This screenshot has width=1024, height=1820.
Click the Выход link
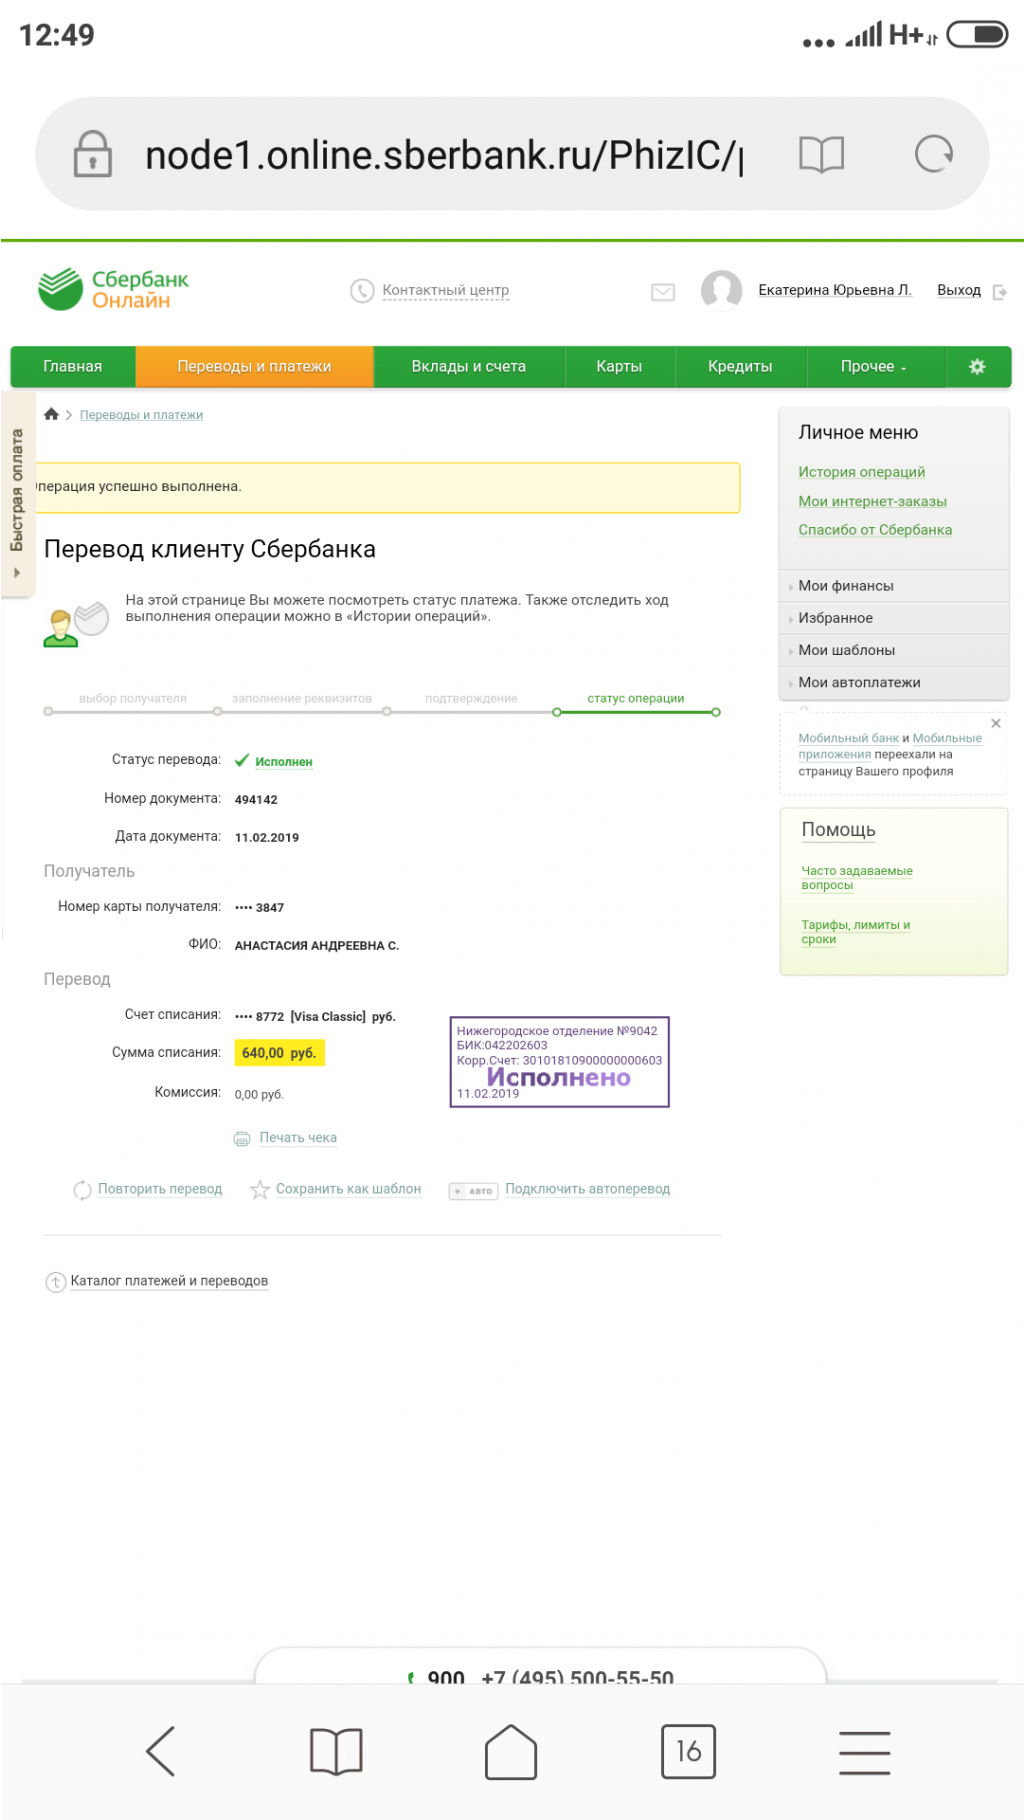959,290
